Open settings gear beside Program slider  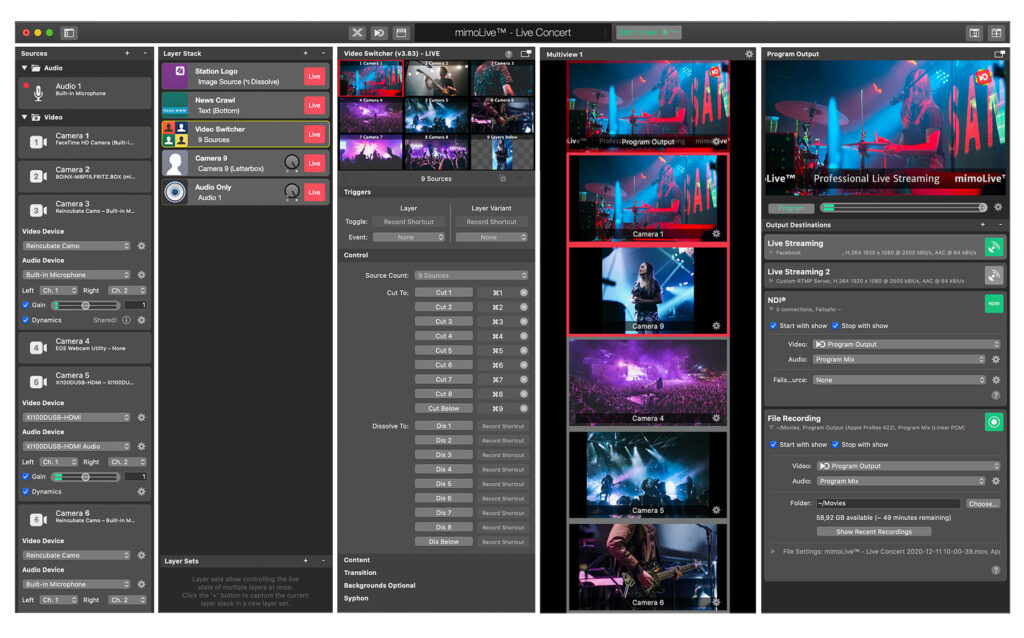pos(998,208)
